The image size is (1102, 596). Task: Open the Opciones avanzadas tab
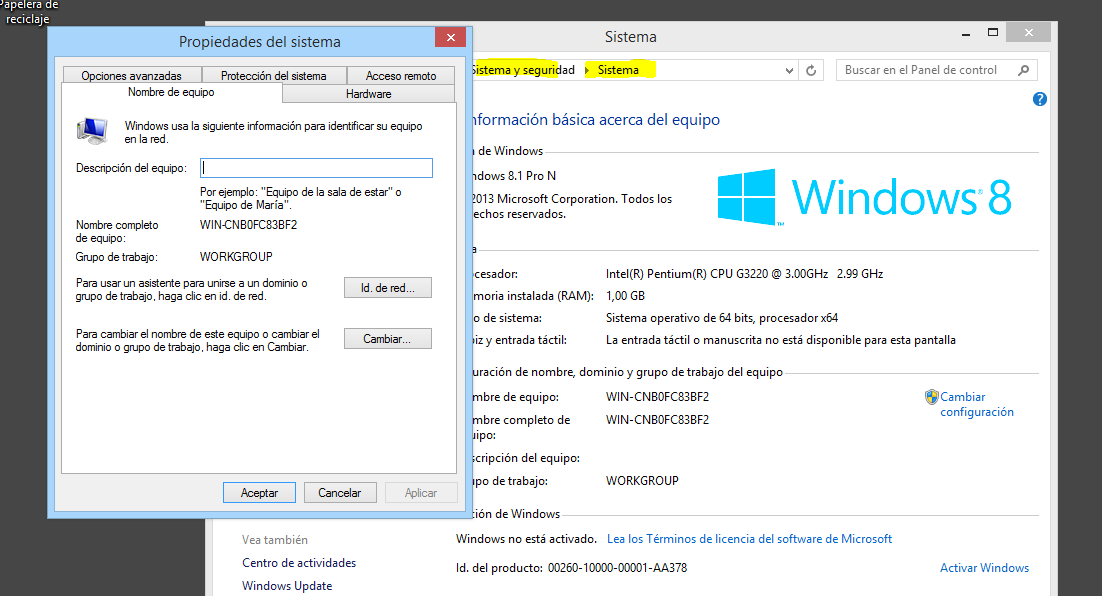click(131, 75)
